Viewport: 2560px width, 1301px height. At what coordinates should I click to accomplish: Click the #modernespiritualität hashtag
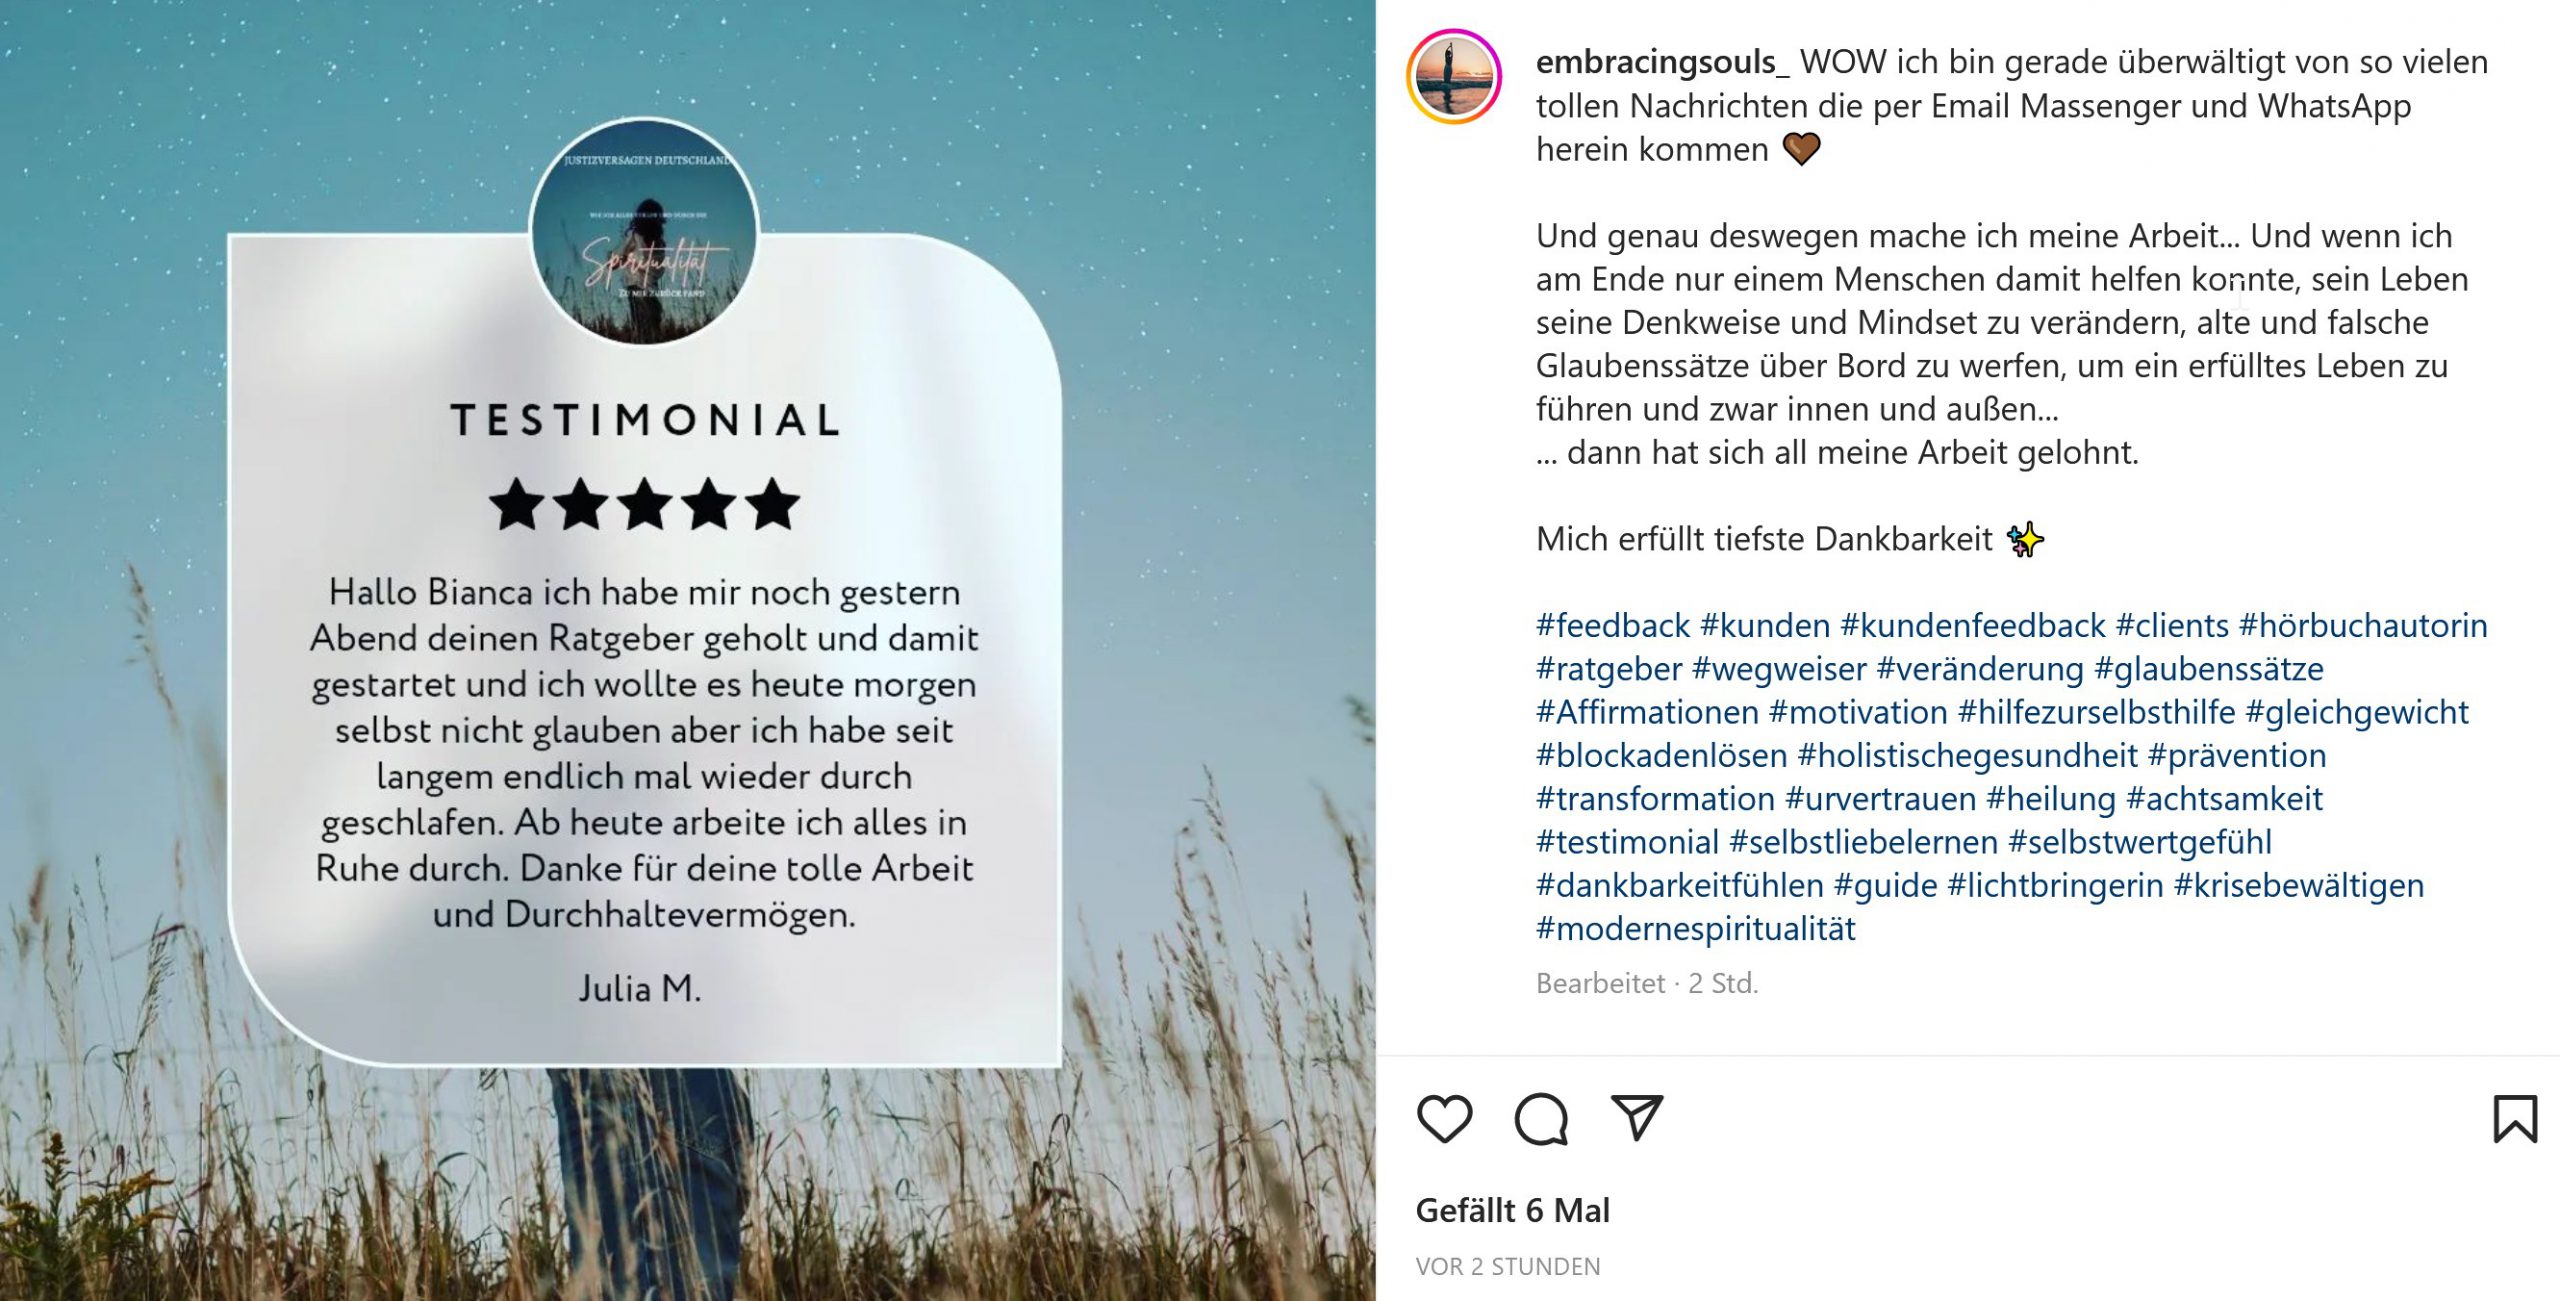click(x=1696, y=928)
